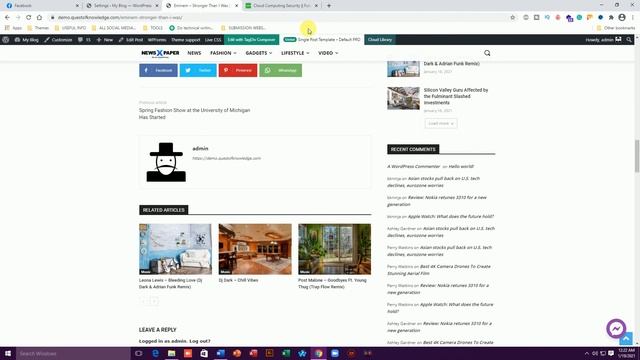Open the Windows Start menu
640x360 pixels.
8,353
